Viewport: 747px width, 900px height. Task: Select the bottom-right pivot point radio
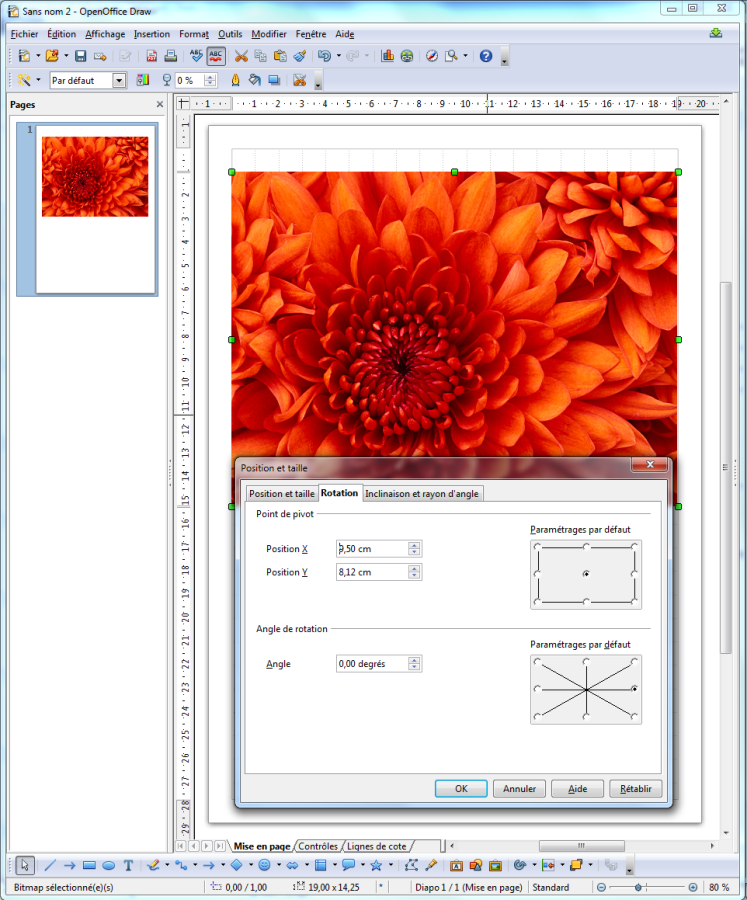click(634, 601)
